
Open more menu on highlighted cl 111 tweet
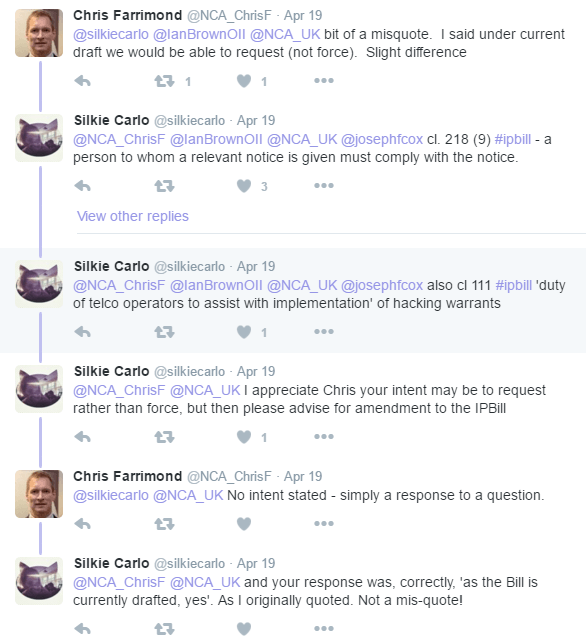tap(324, 332)
